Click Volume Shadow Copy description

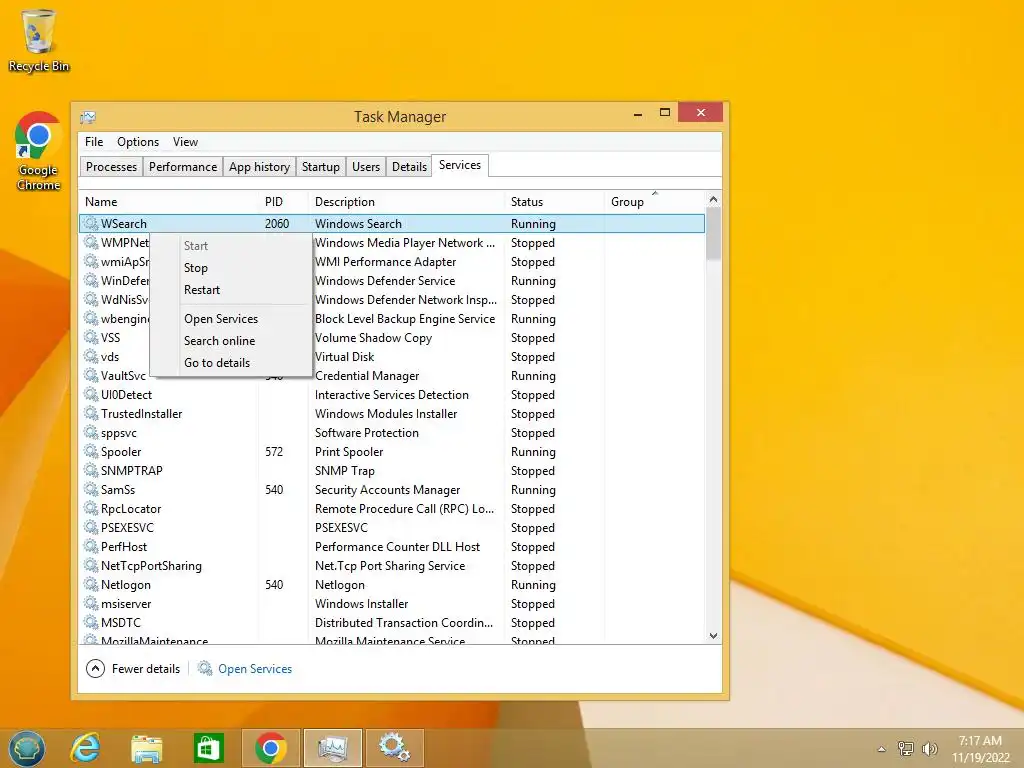point(374,338)
